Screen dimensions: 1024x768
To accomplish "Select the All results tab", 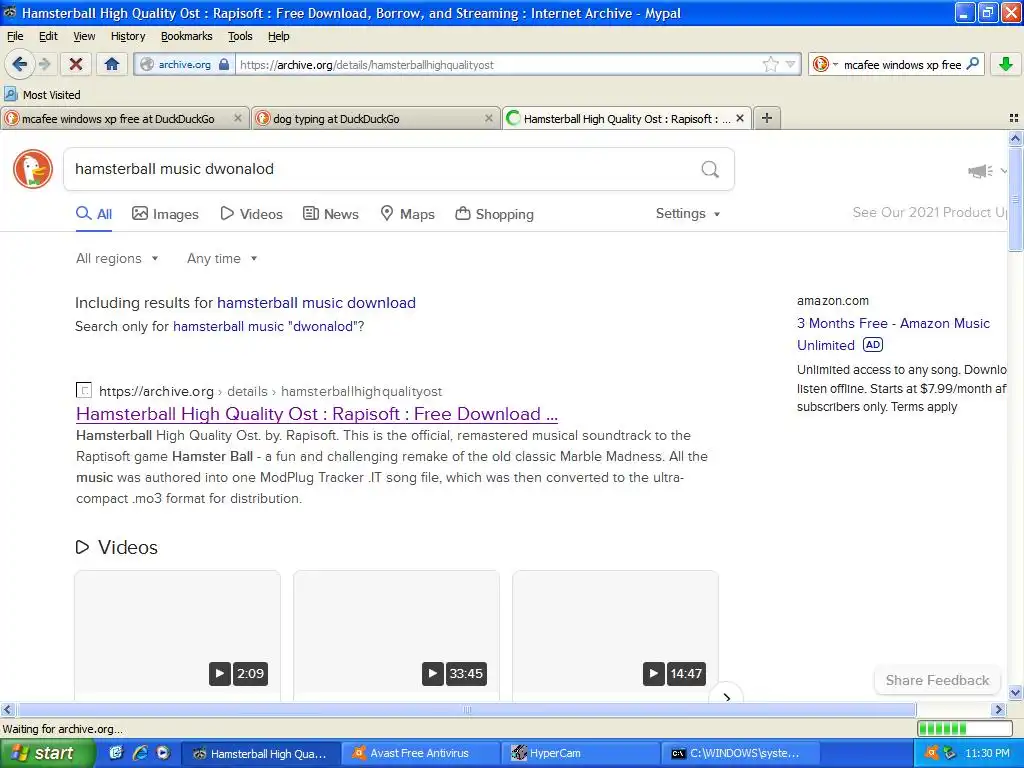I will 94,214.
